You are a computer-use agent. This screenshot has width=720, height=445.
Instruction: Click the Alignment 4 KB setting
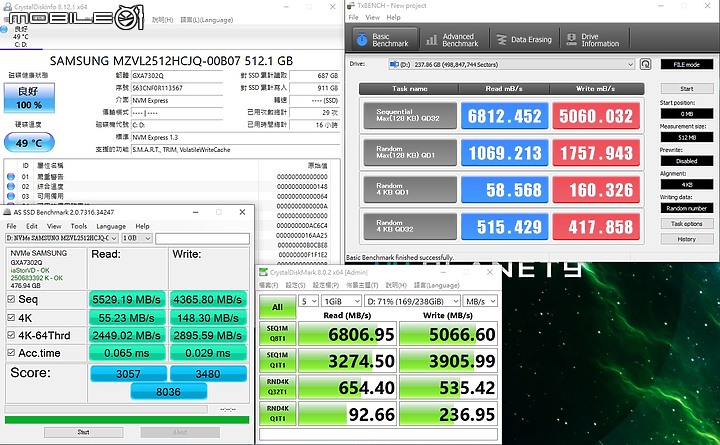pos(686,184)
